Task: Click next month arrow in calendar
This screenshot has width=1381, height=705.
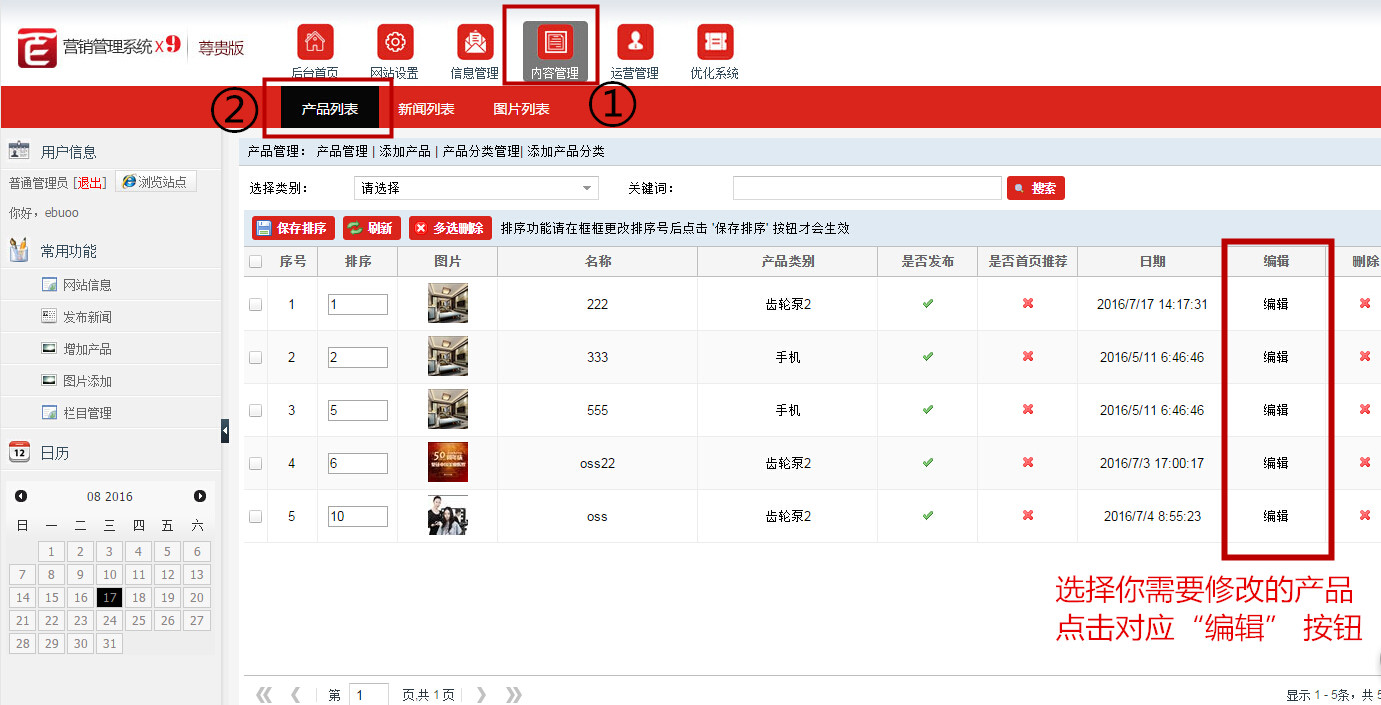Action: [200, 496]
